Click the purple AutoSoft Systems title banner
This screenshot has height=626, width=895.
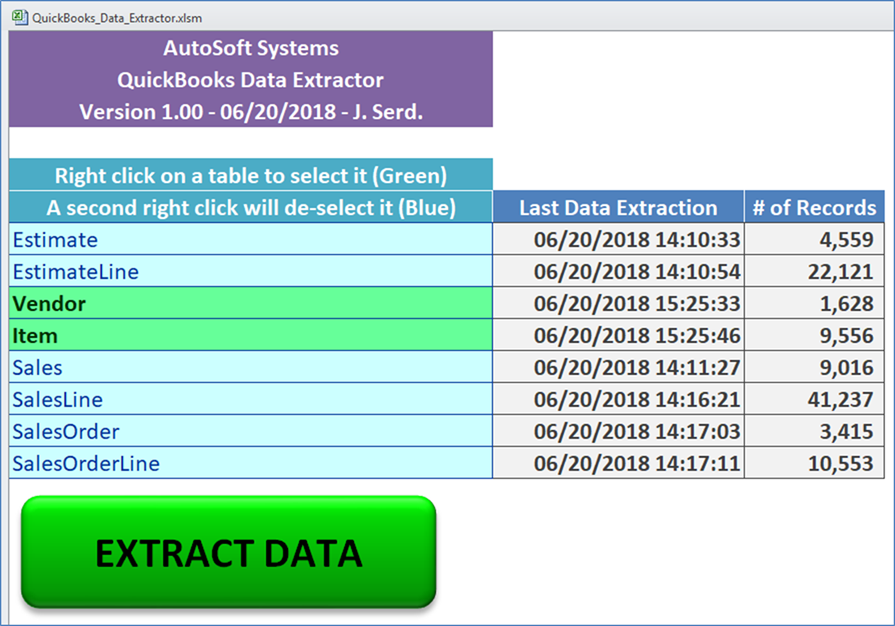tap(251, 79)
